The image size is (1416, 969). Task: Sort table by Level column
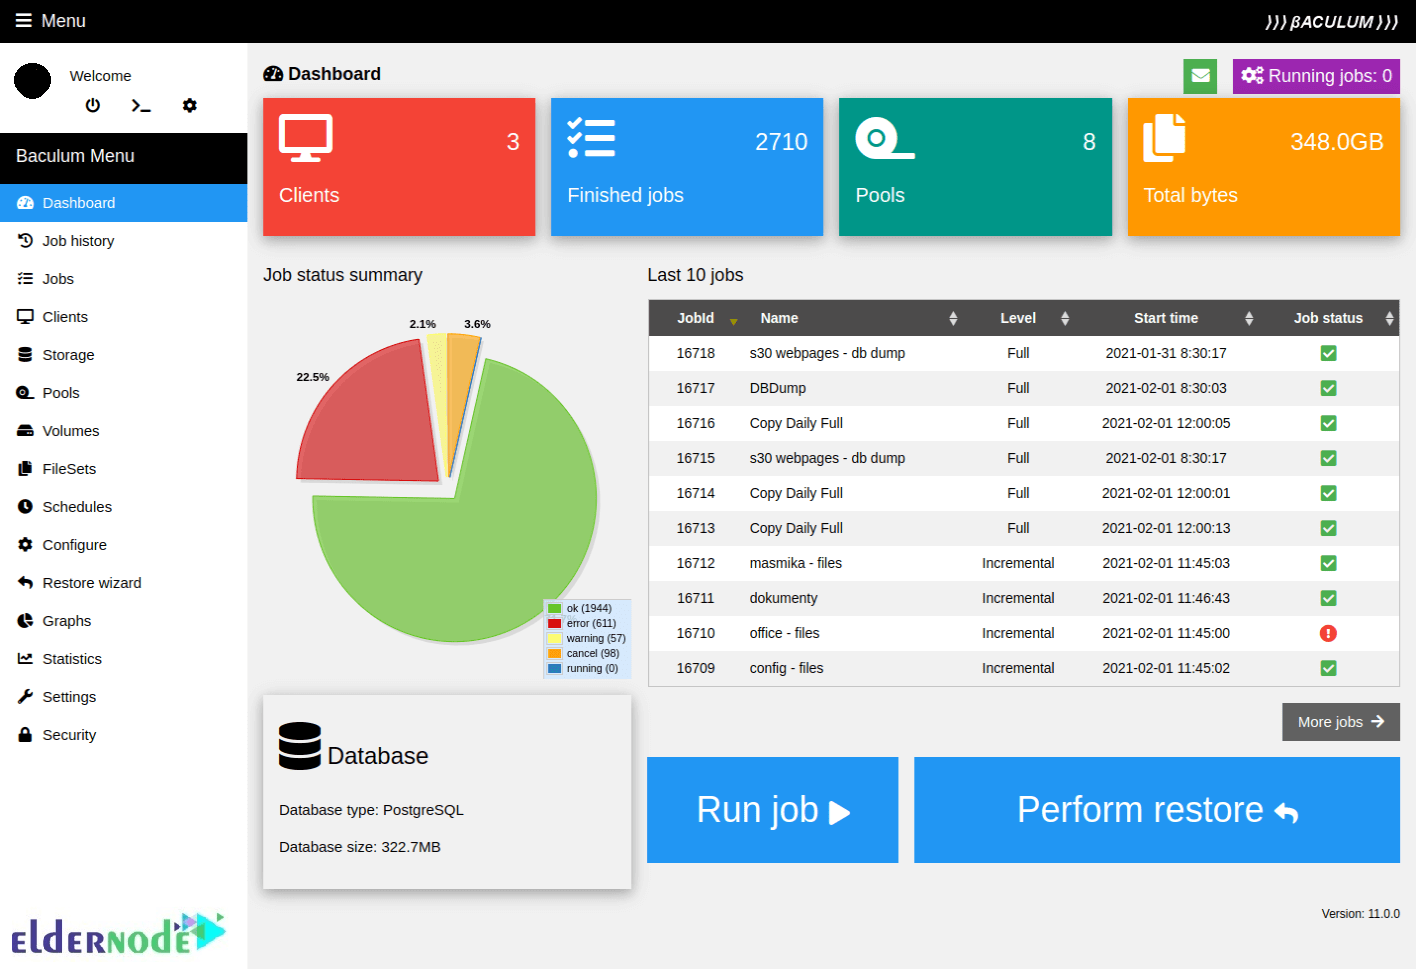coord(1018,318)
